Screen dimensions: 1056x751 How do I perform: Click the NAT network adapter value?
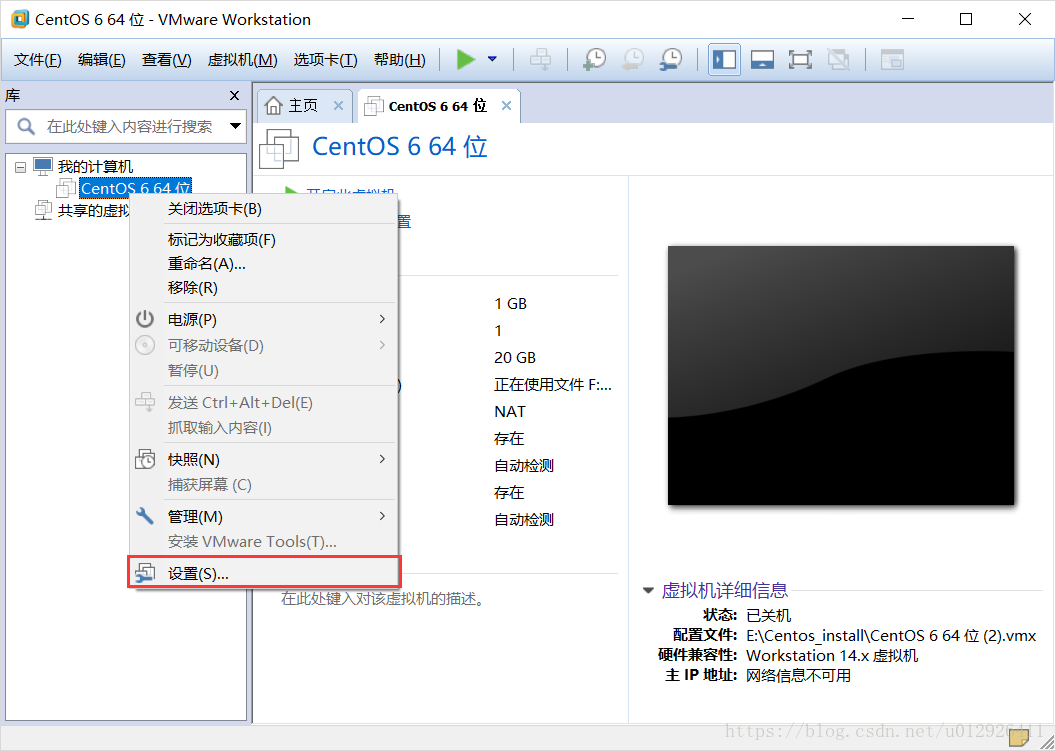(x=510, y=412)
